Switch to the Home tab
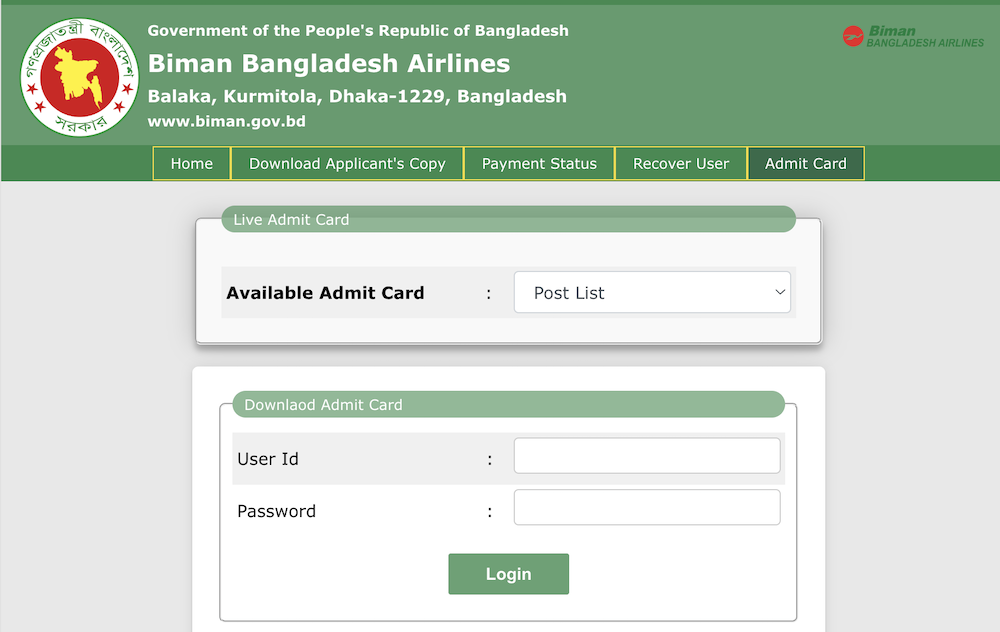Viewport: 1000px width, 632px height. click(191, 163)
